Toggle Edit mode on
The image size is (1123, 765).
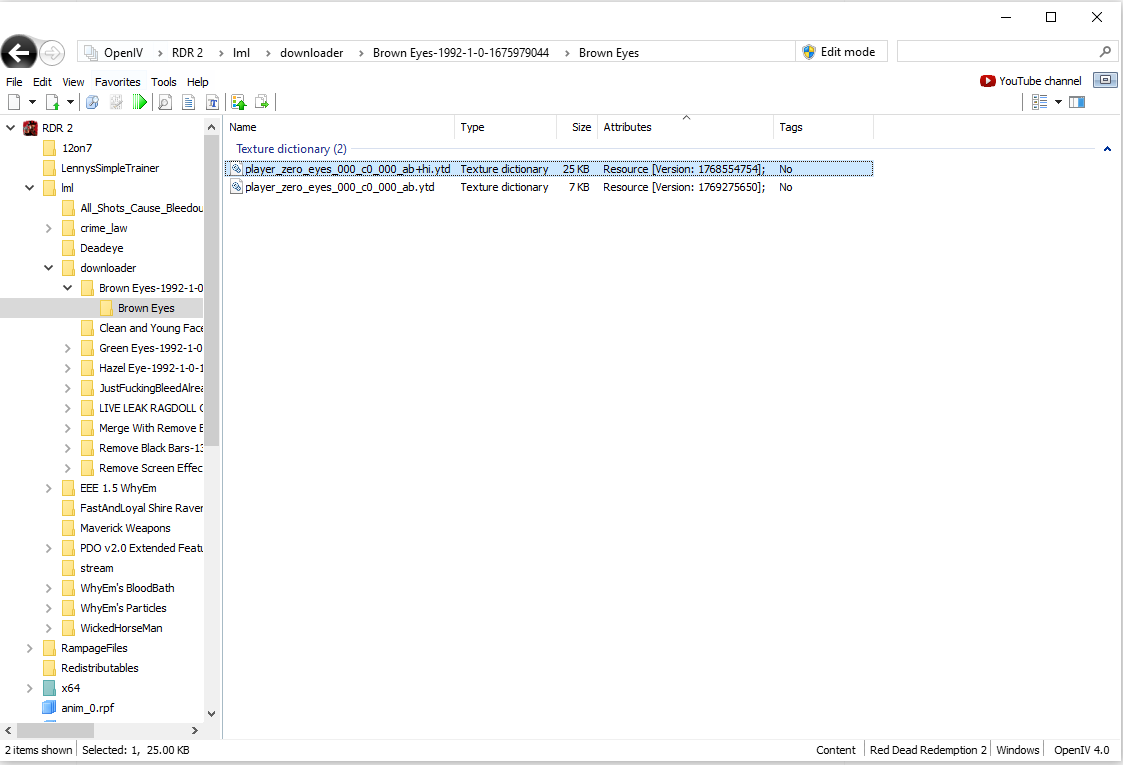[838, 52]
